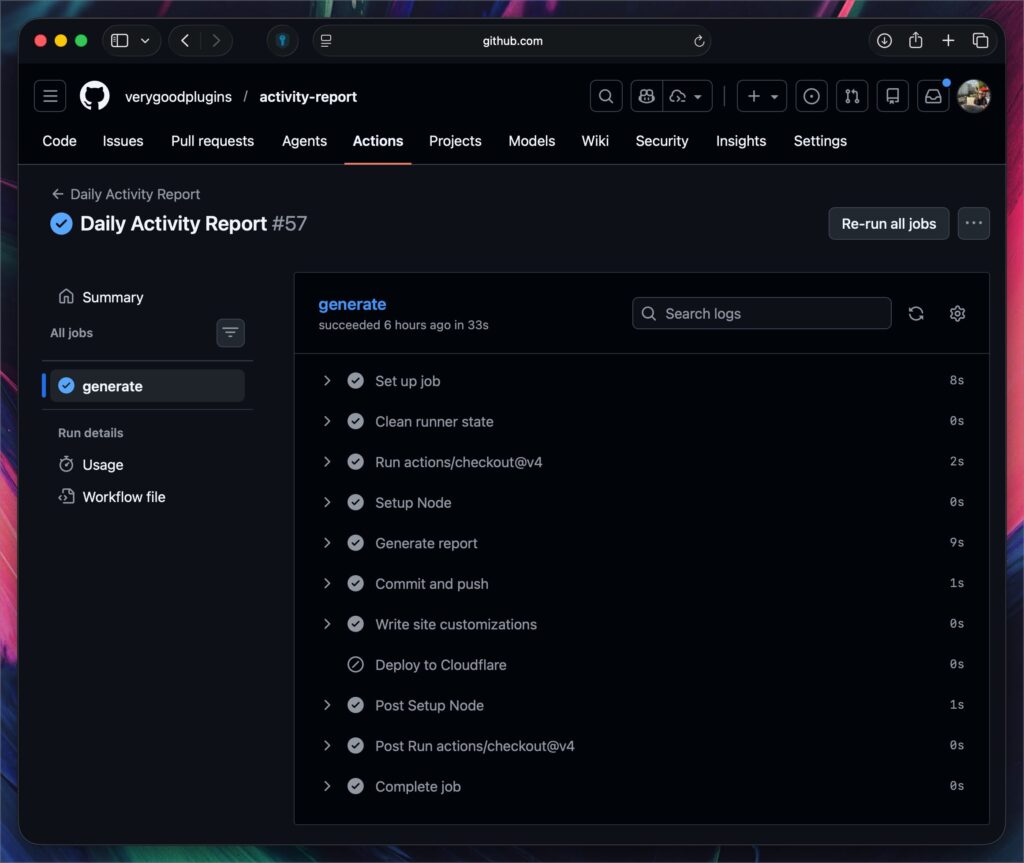Open Safari downloads icon
Screen dimensions: 1024x863
(884, 41)
